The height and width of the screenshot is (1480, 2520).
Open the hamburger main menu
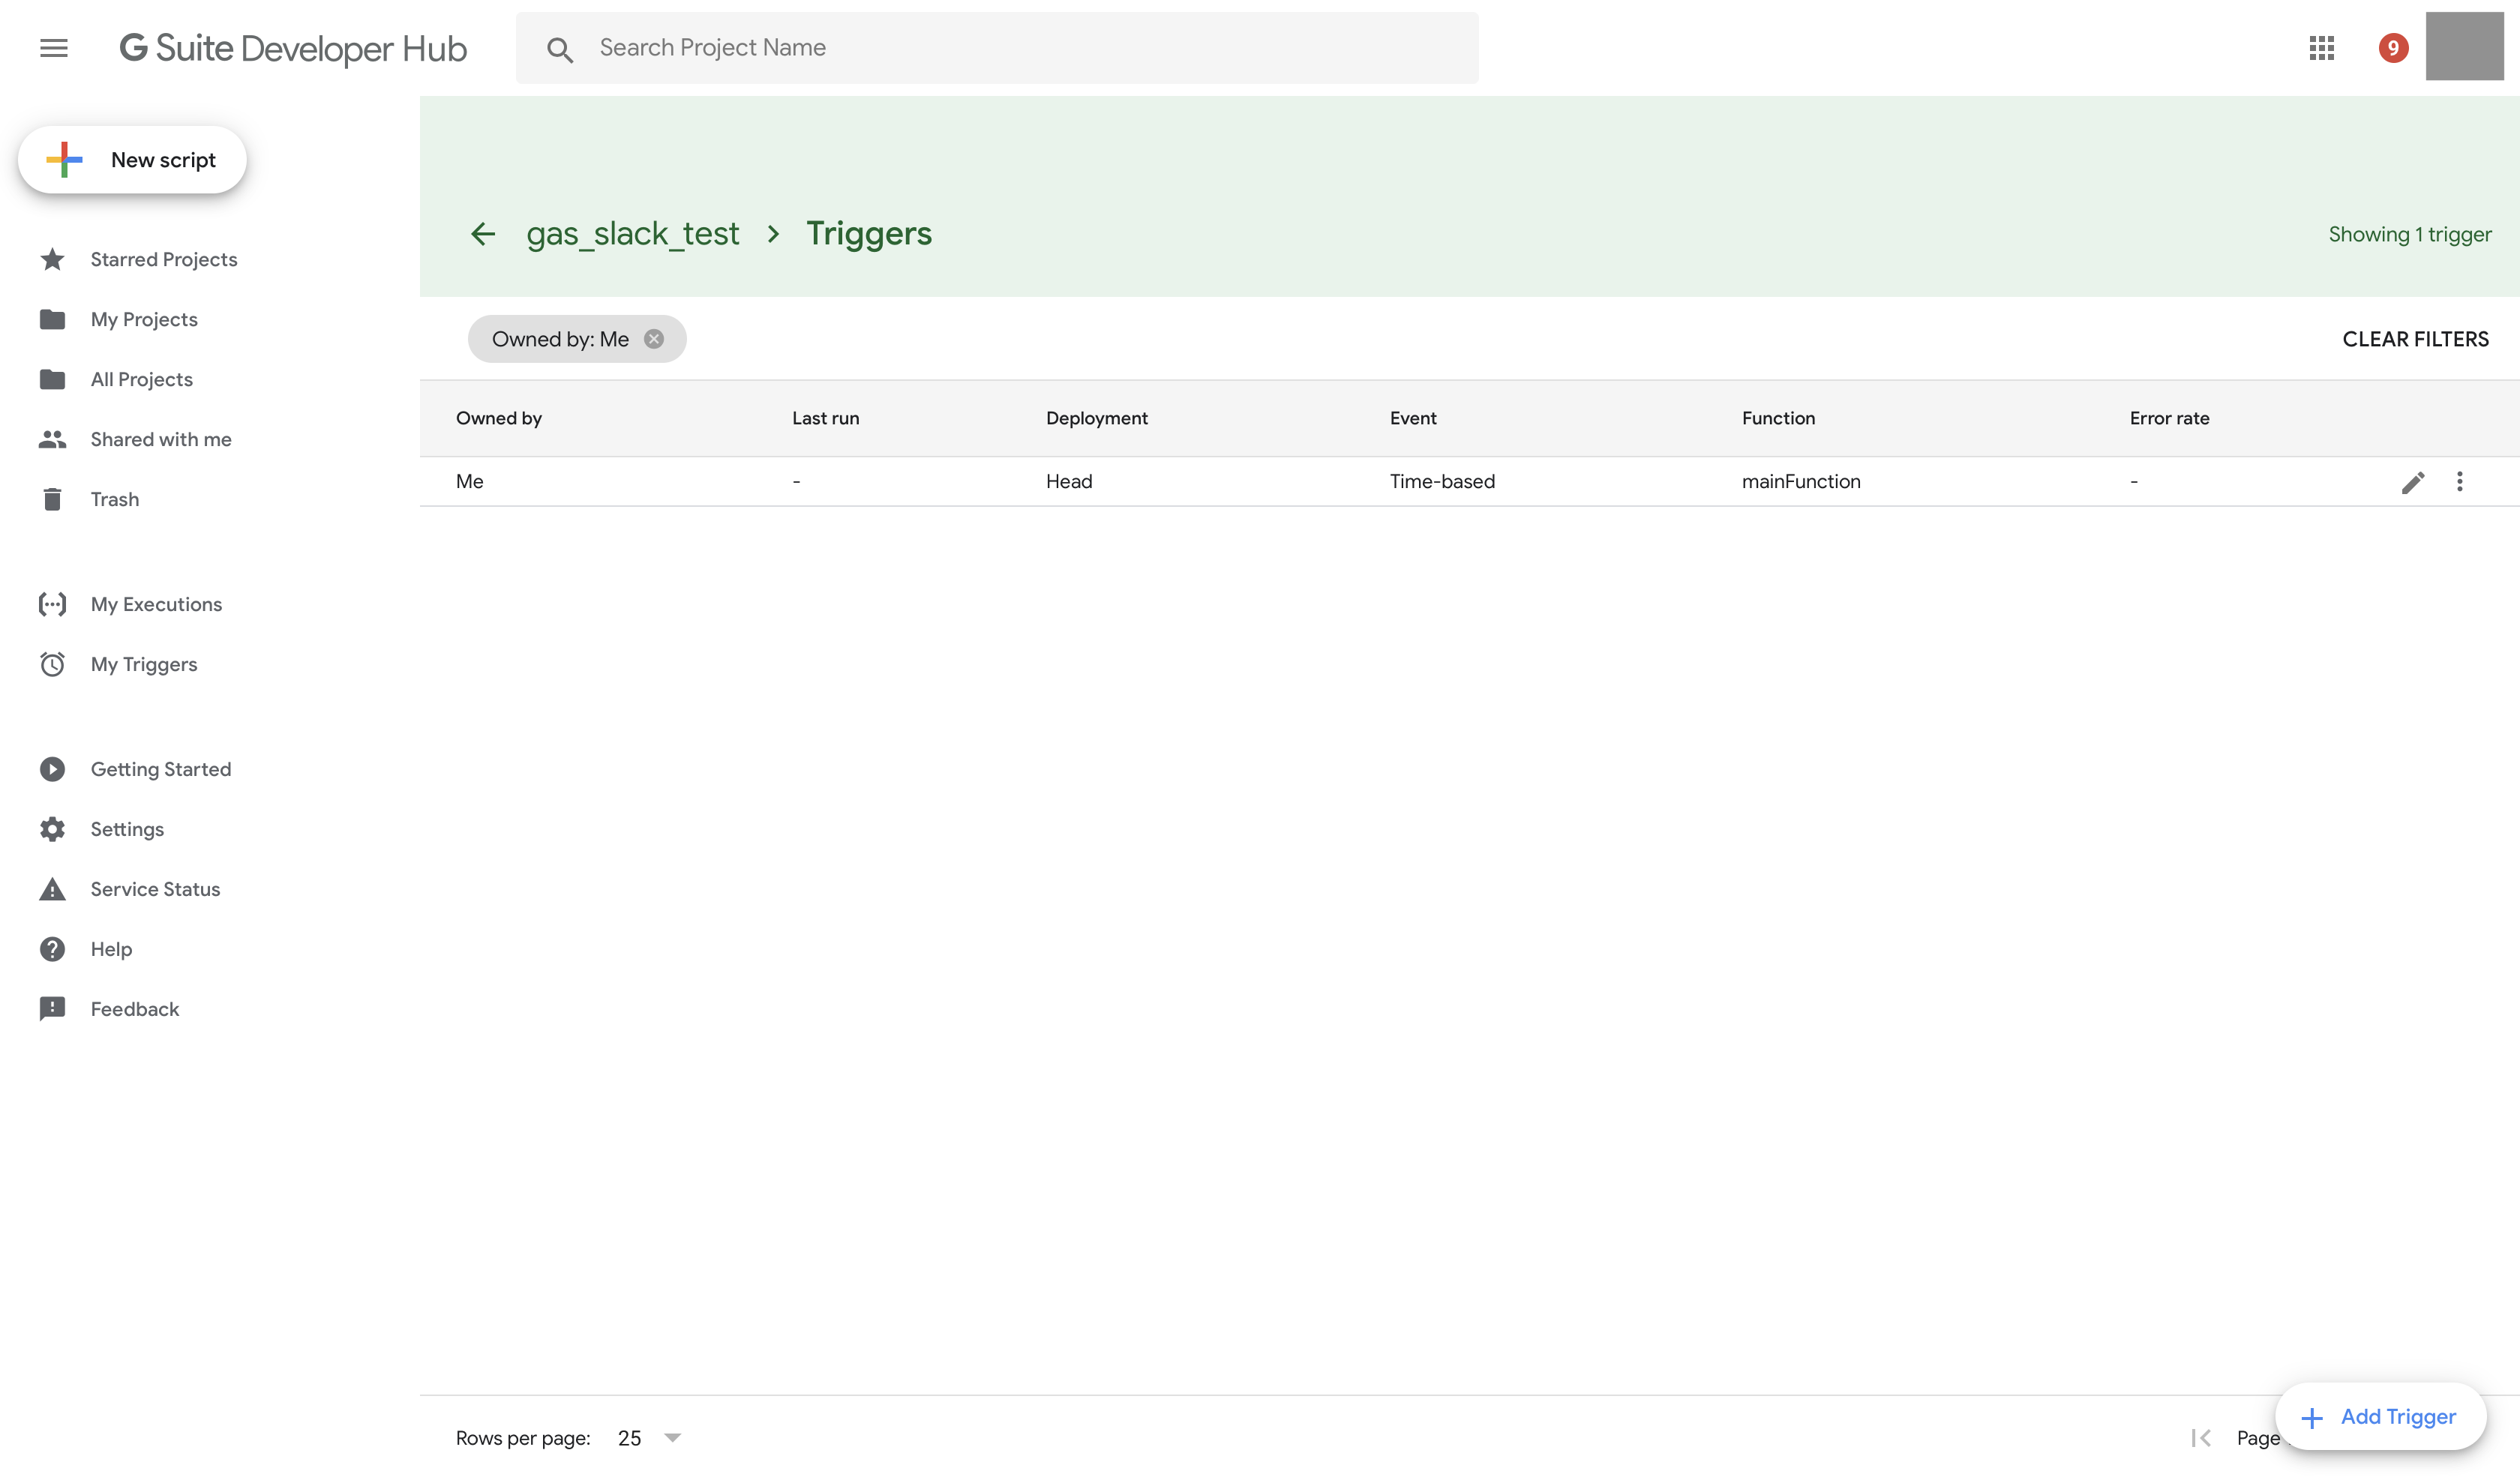click(x=54, y=48)
